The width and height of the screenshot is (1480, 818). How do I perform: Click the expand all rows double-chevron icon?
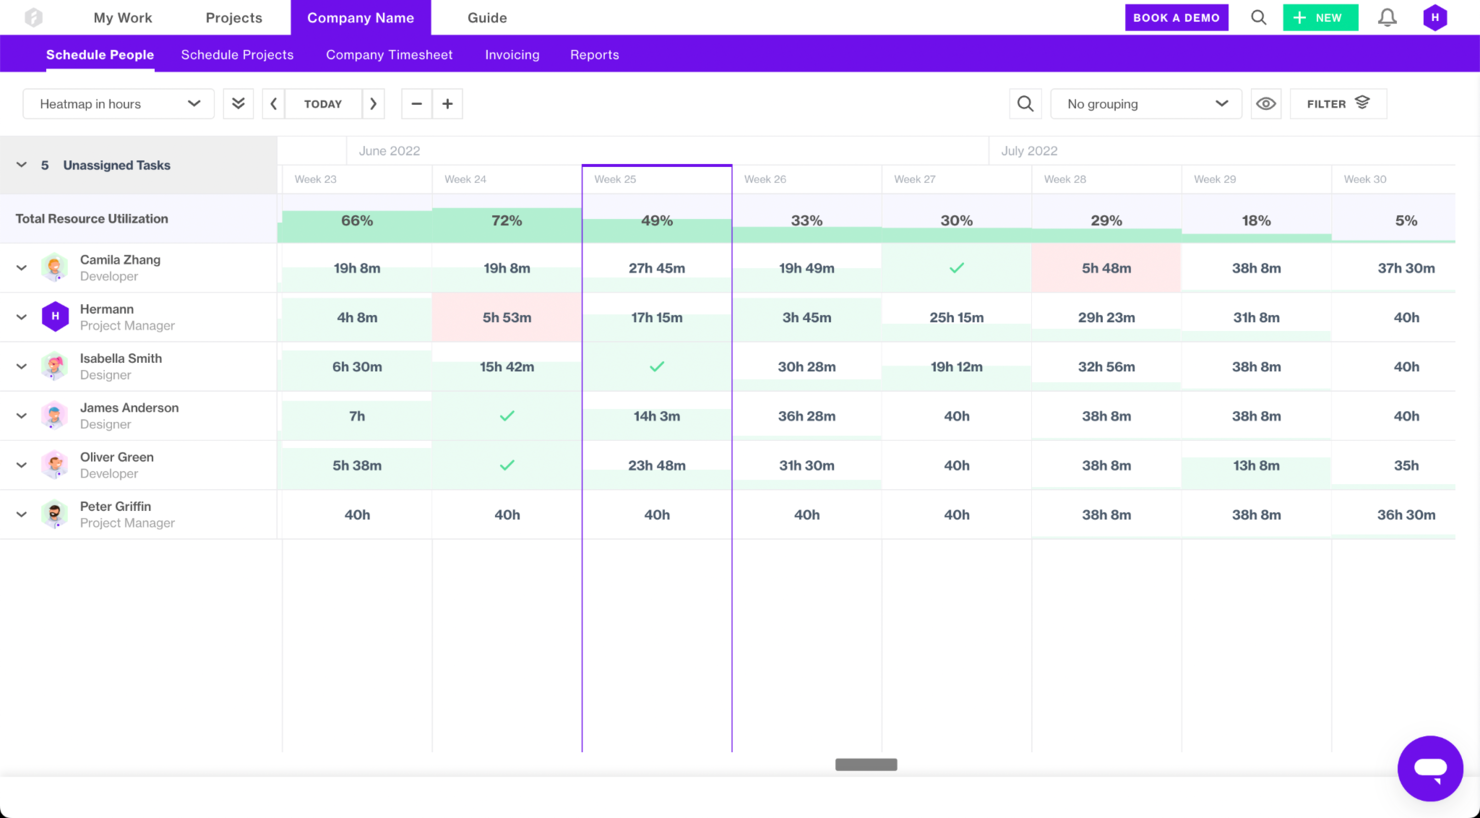pyautogui.click(x=238, y=104)
